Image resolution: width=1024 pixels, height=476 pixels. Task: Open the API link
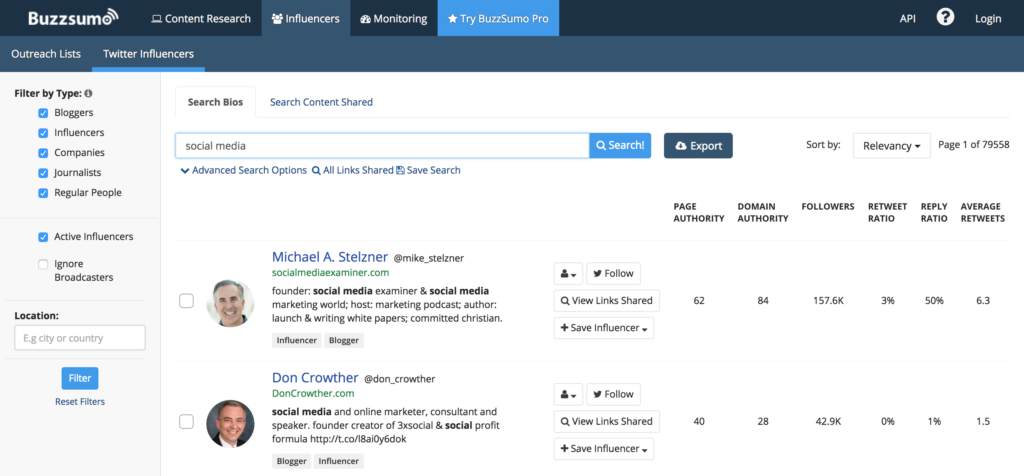[x=907, y=18]
